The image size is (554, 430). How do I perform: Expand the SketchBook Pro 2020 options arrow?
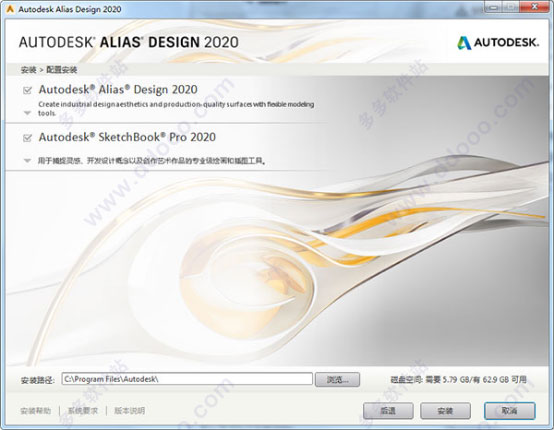coord(27,160)
